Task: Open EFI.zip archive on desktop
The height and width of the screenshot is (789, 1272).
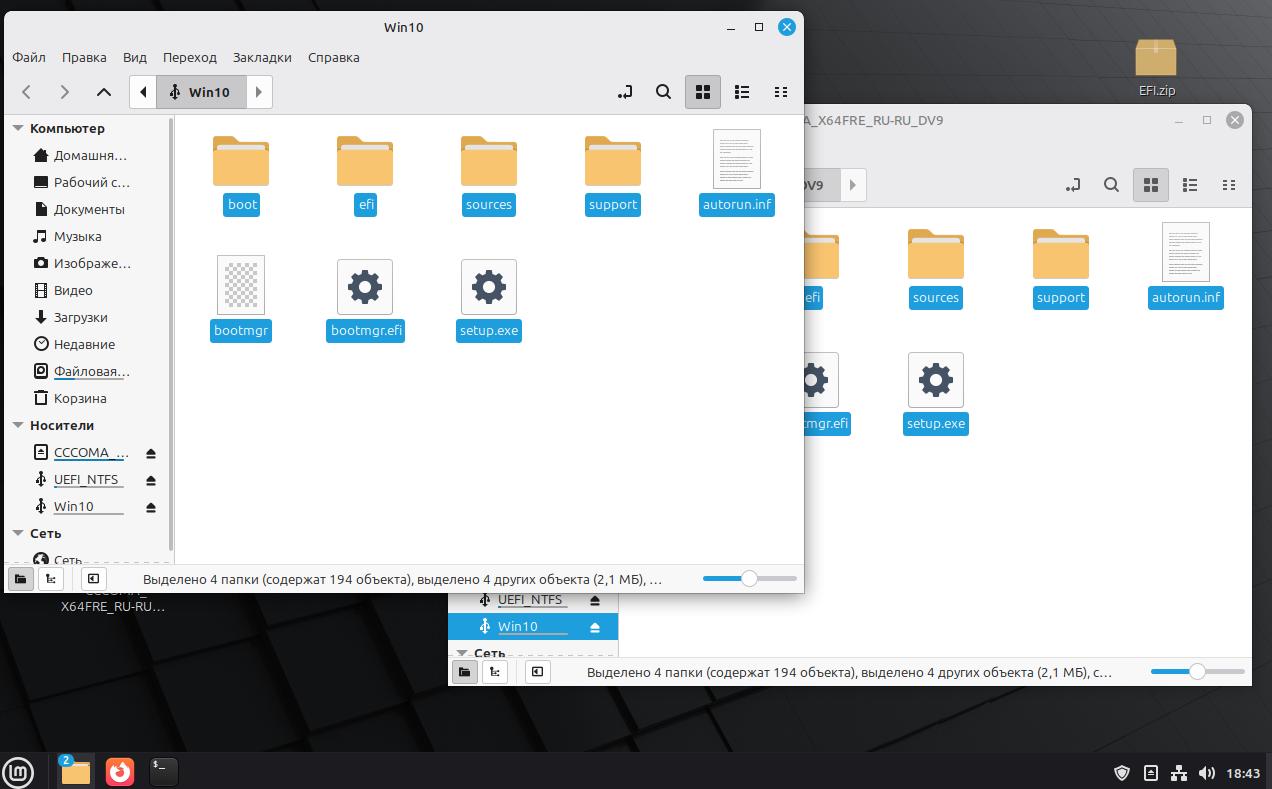Action: coord(1156,67)
